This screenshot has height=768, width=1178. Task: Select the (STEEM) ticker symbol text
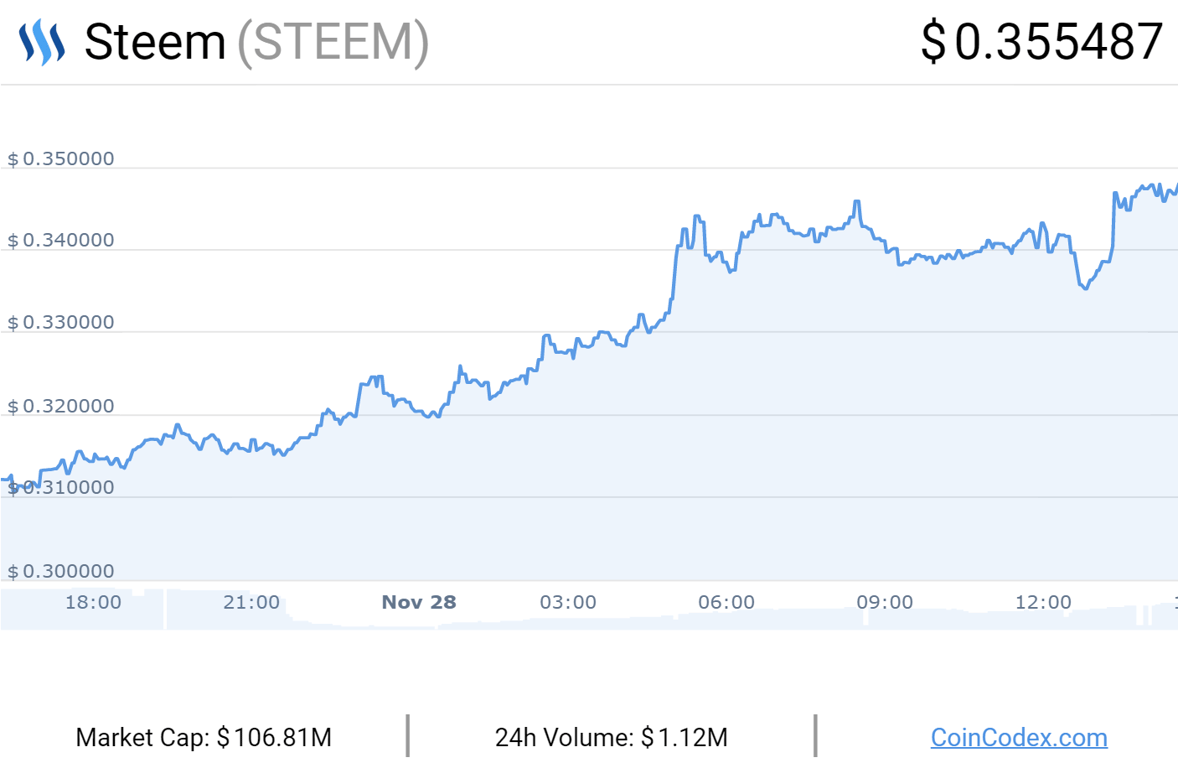tap(333, 43)
